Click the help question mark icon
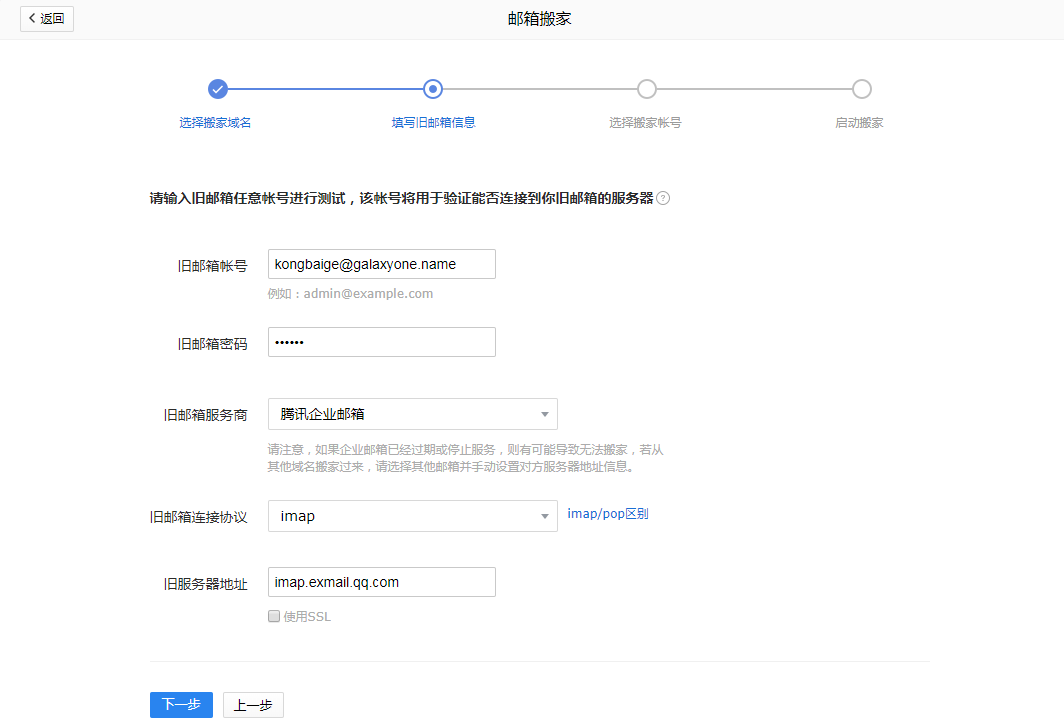This screenshot has height=726, width=1064. tap(663, 198)
